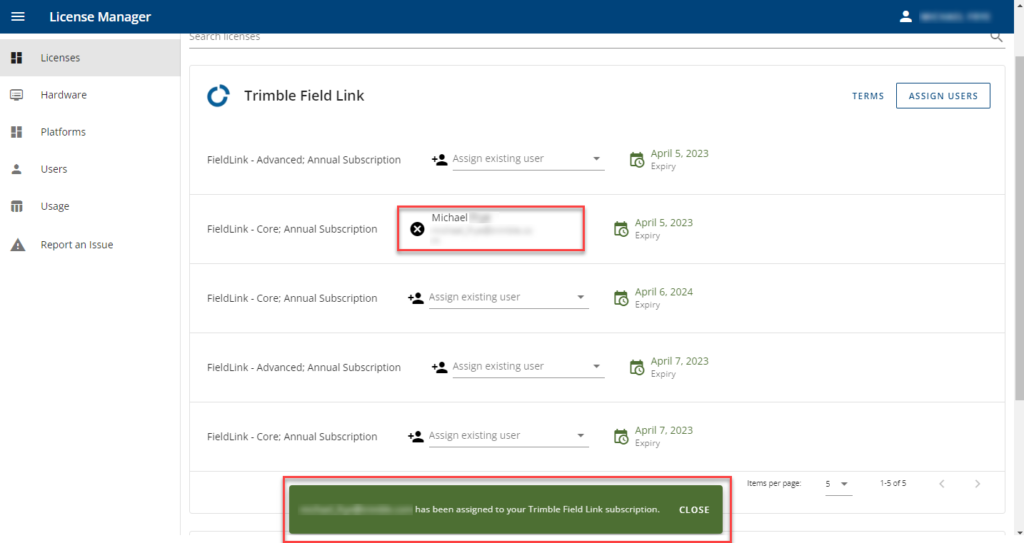Click the assigned user name Michael
Image resolution: width=1024 pixels, height=543 pixels.
point(449,218)
